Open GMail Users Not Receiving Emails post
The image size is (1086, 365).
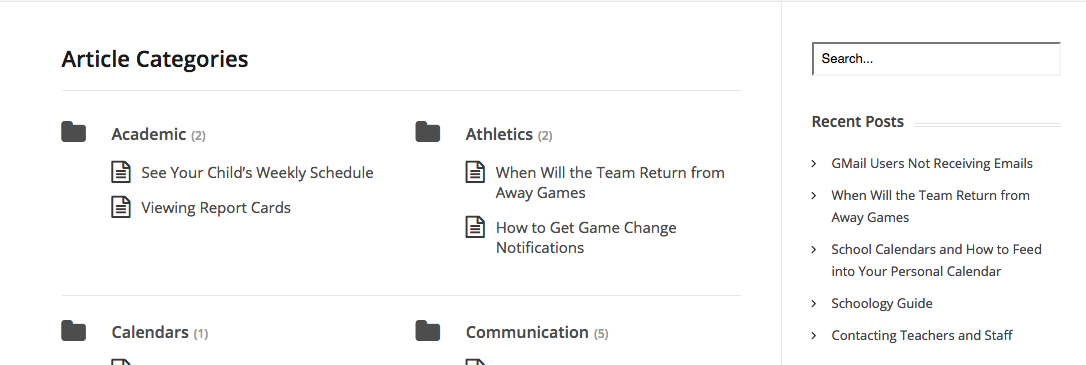[x=932, y=163]
